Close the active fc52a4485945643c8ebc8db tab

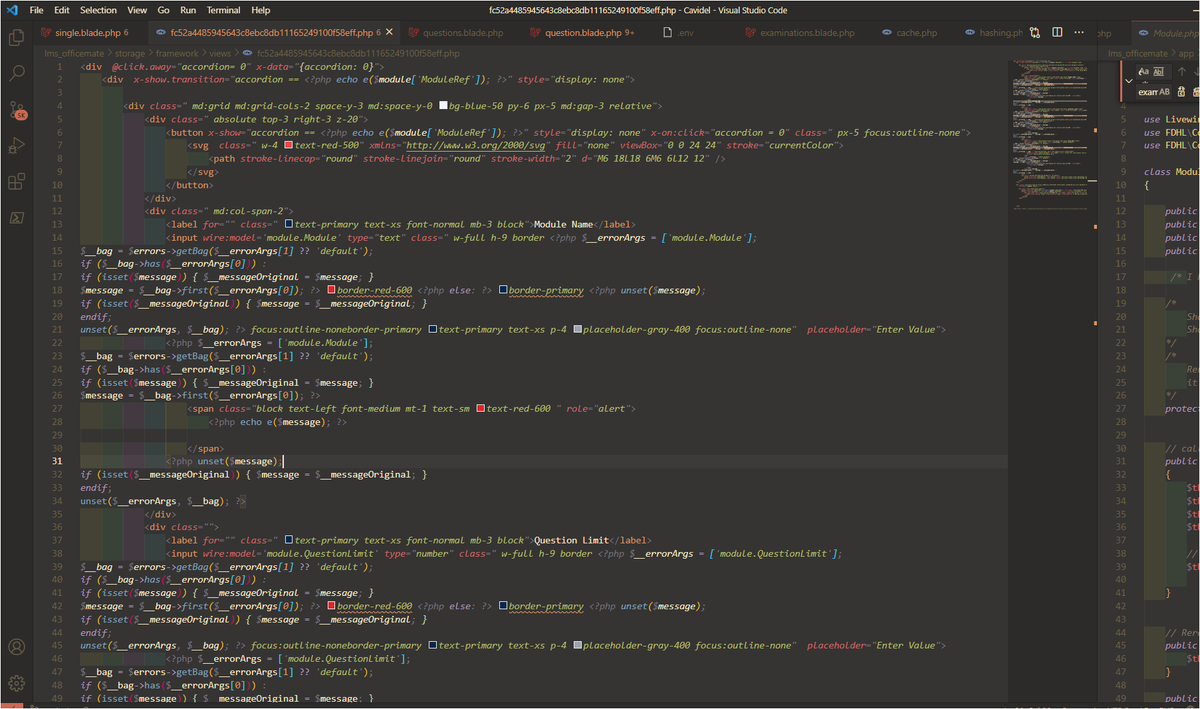pos(390,31)
